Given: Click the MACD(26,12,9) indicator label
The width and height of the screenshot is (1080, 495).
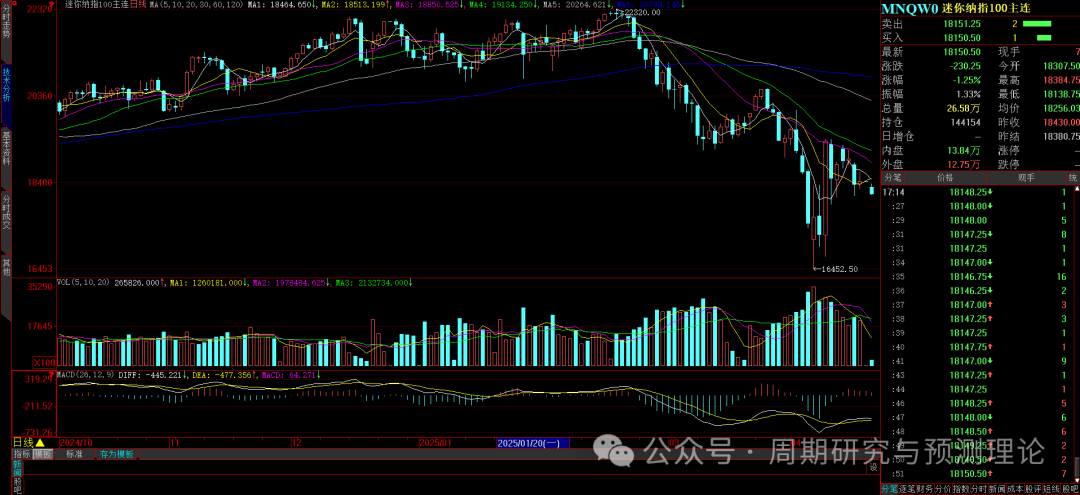Looking at the screenshot, I should coord(80,374).
